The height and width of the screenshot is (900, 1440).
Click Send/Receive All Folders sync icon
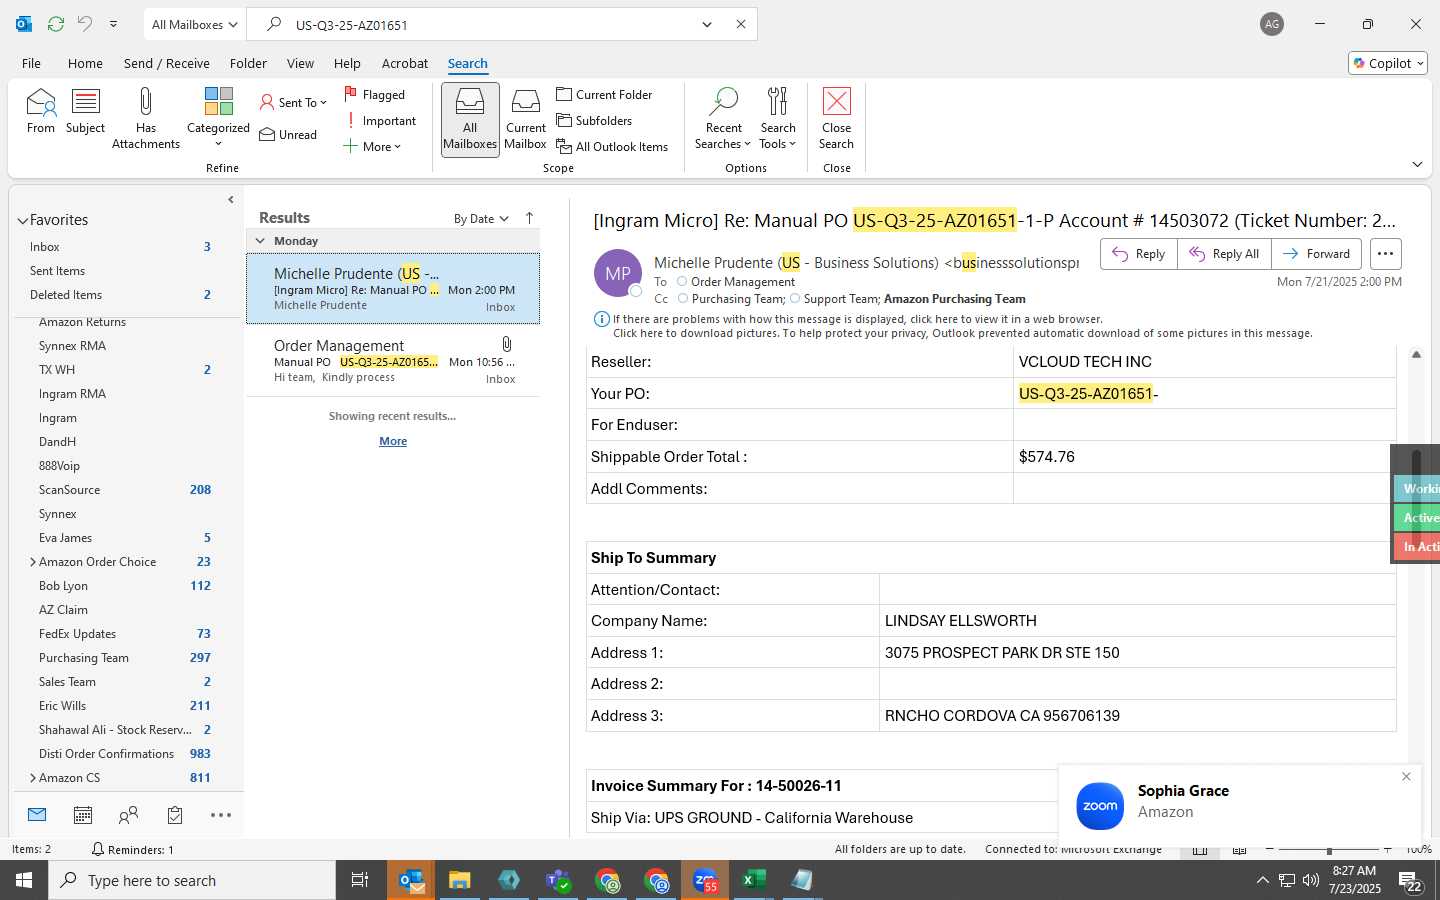56,24
